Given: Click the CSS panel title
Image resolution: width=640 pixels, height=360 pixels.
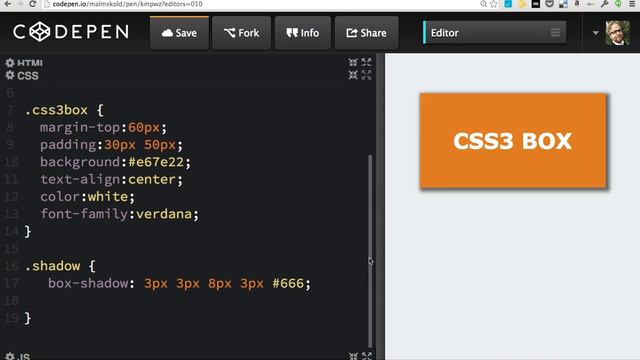Looking at the screenshot, I should point(28,76).
